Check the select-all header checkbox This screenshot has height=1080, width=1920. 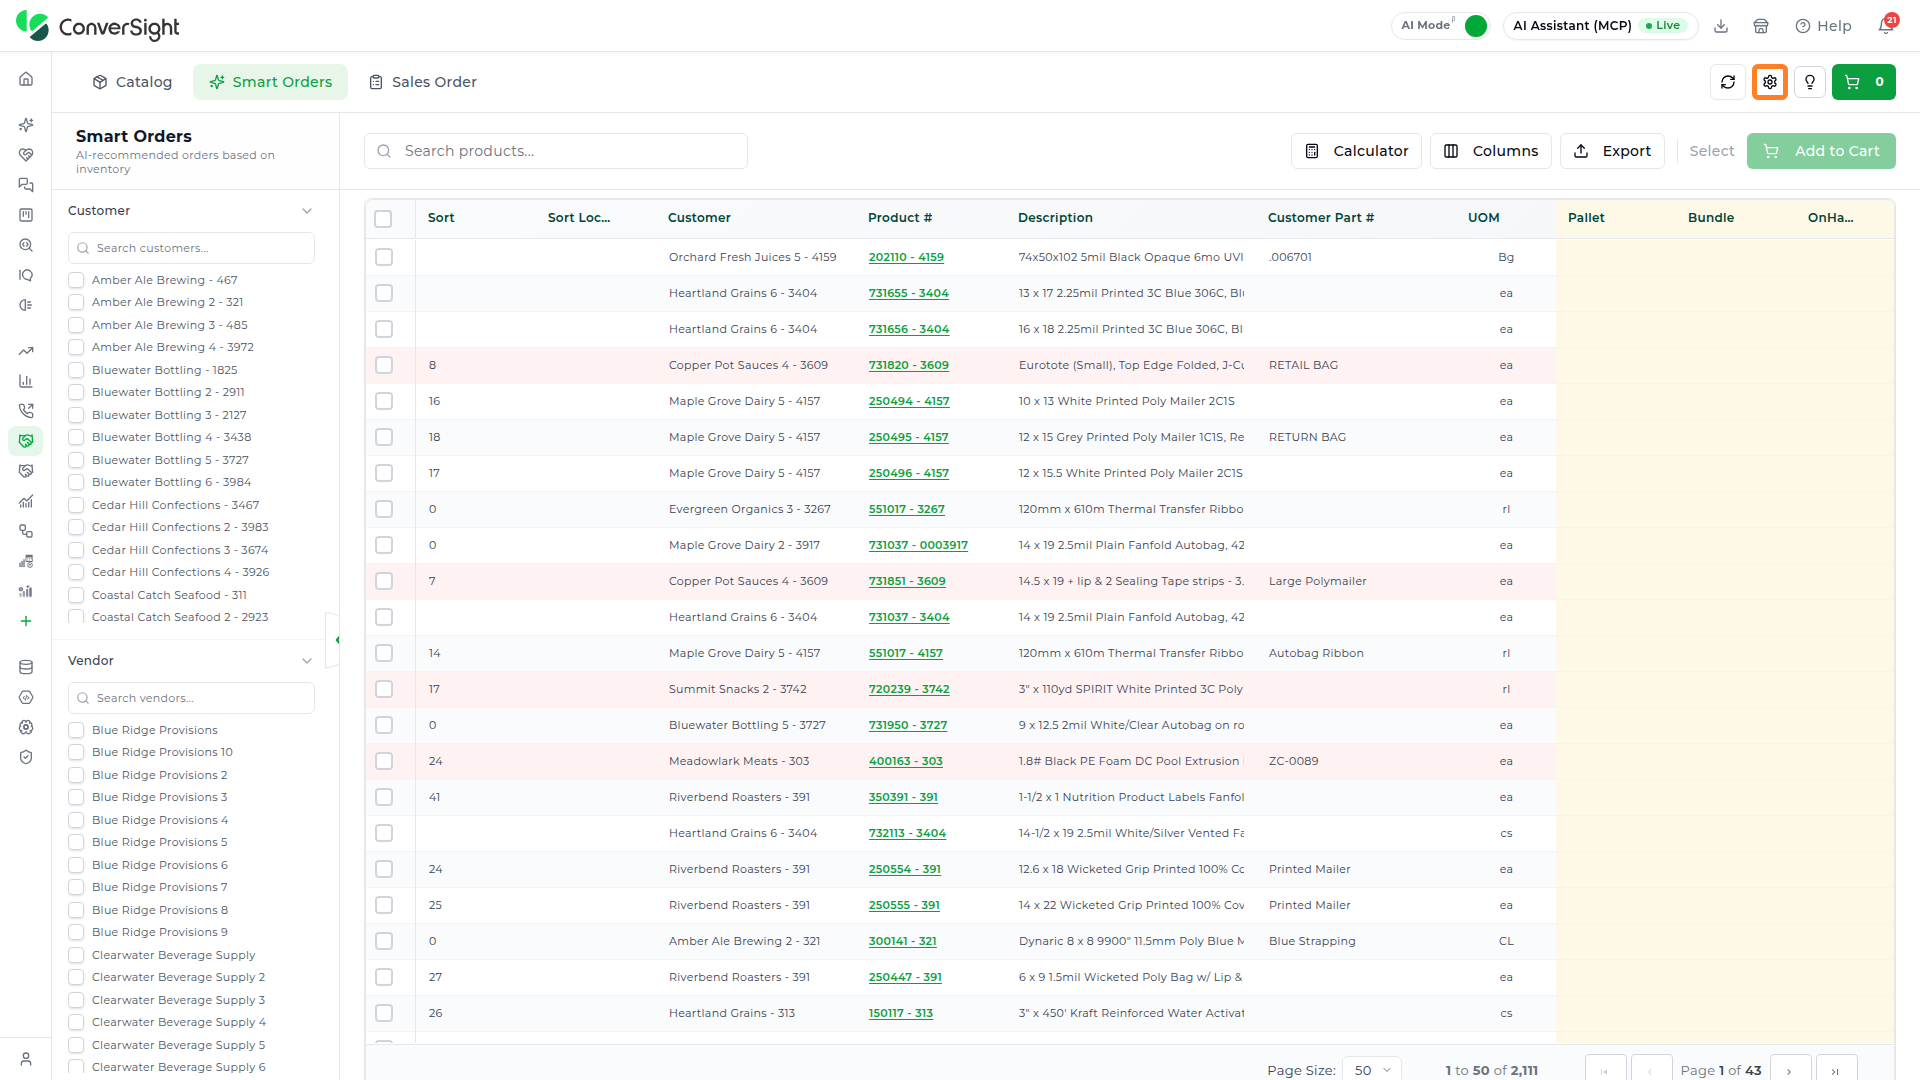(383, 218)
